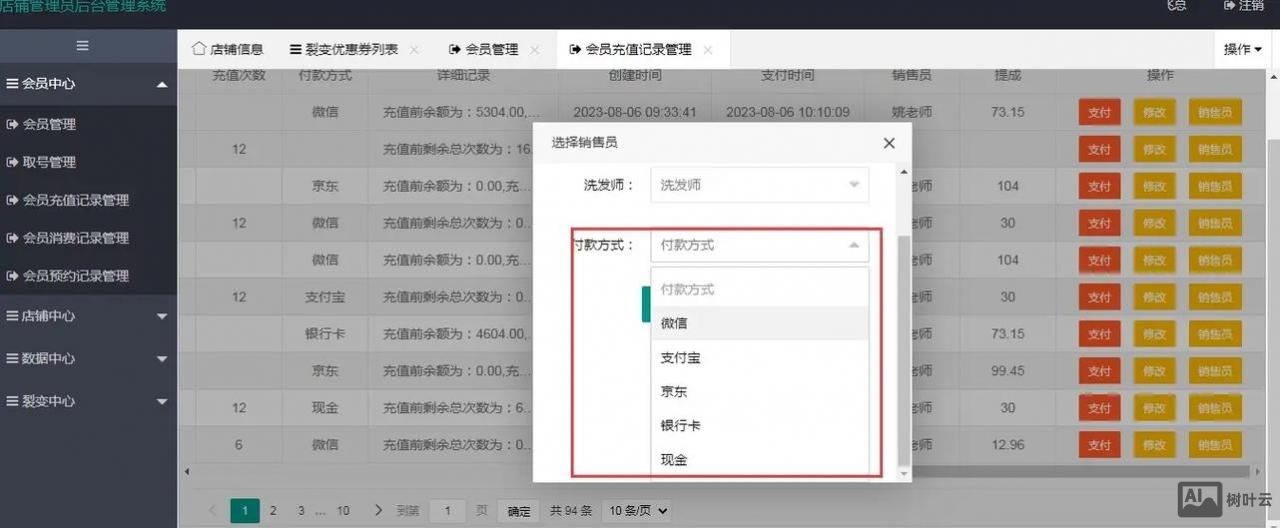1280x528 pixels.
Task: Expand the 裂变中心 sidebar group
Action: click(x=88, y=401)
